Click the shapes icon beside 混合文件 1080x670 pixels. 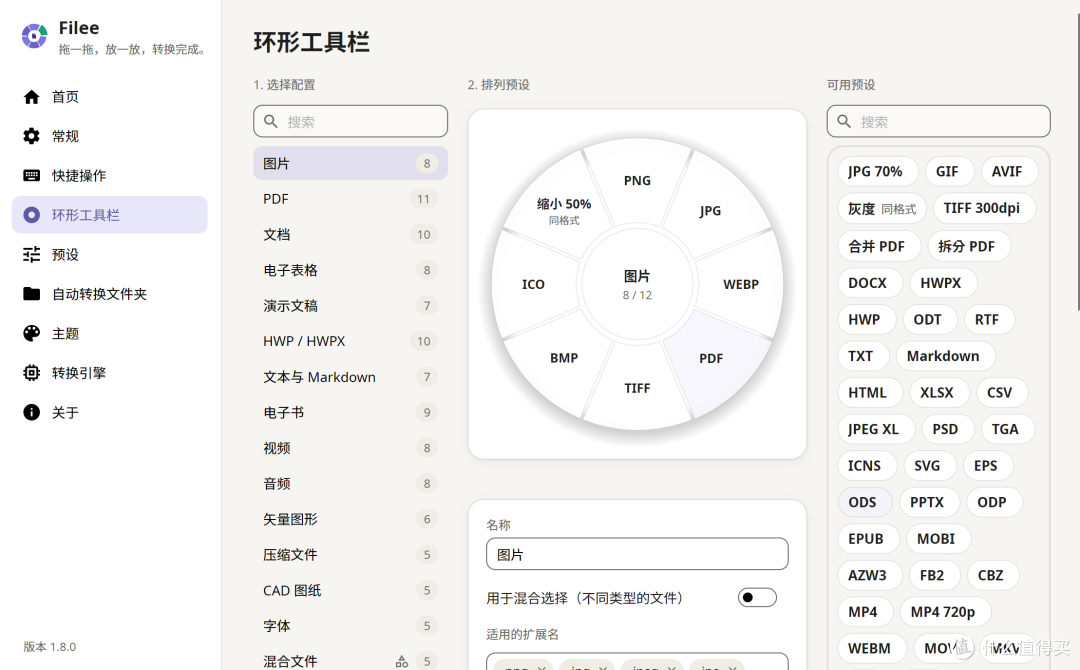(x=402, y=662)
